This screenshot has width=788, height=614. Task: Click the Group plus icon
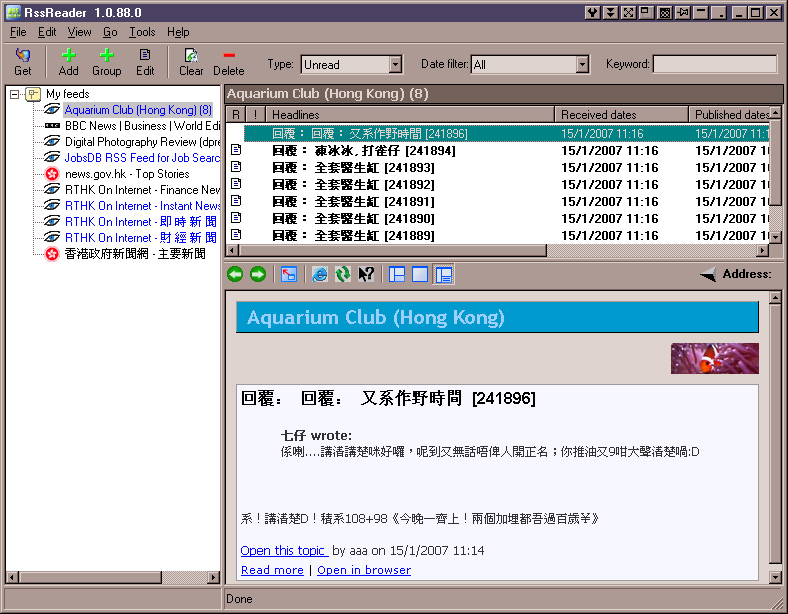107,55
